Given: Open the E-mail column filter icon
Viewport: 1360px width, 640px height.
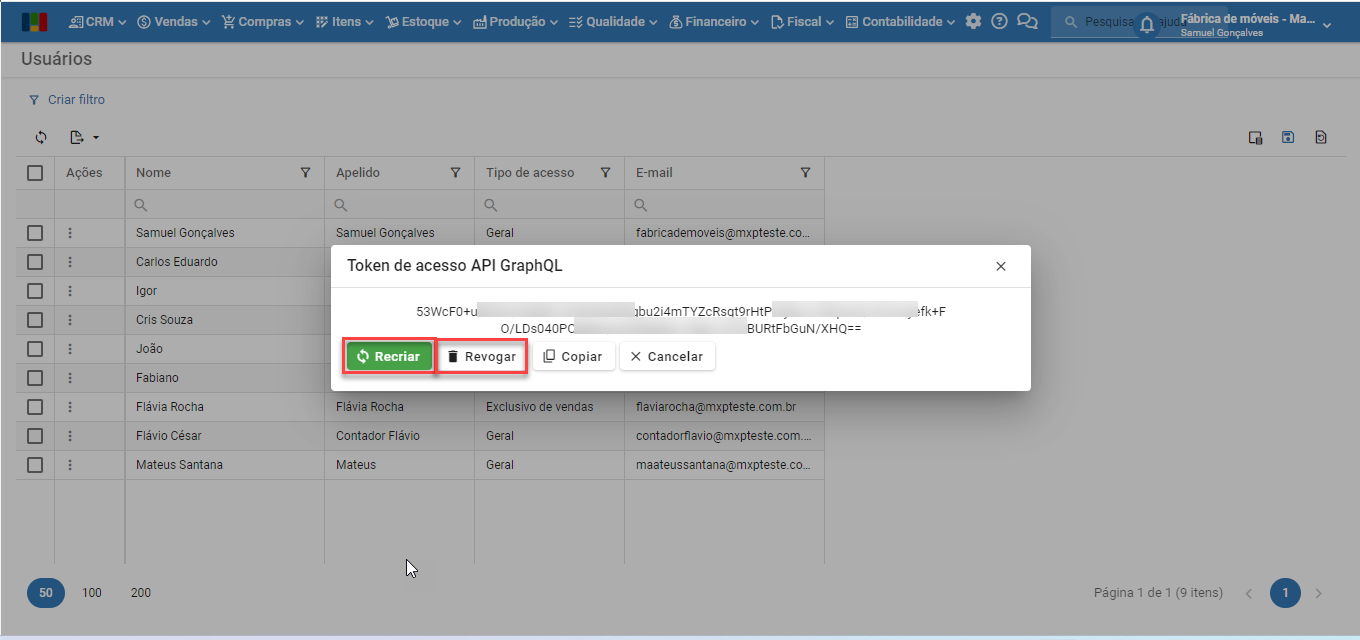Looking at the screenshot, I should tap(806, 173).
